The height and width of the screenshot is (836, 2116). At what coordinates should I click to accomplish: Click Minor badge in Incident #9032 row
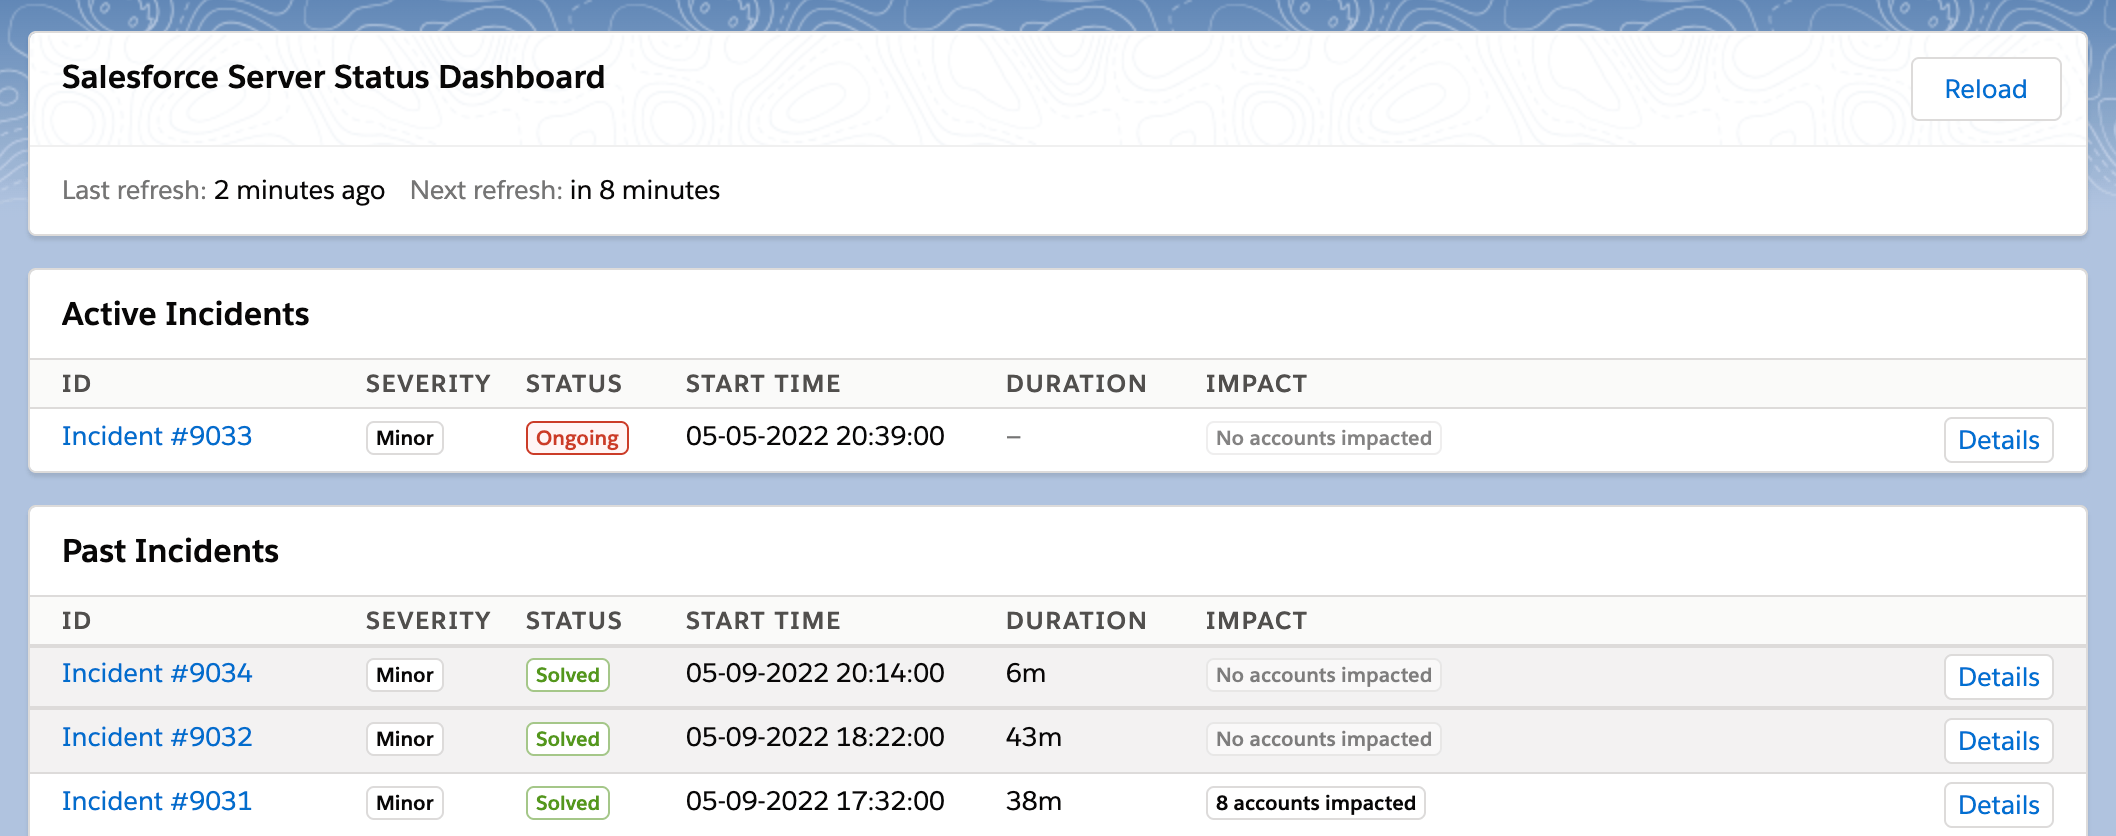coord(405,739)
